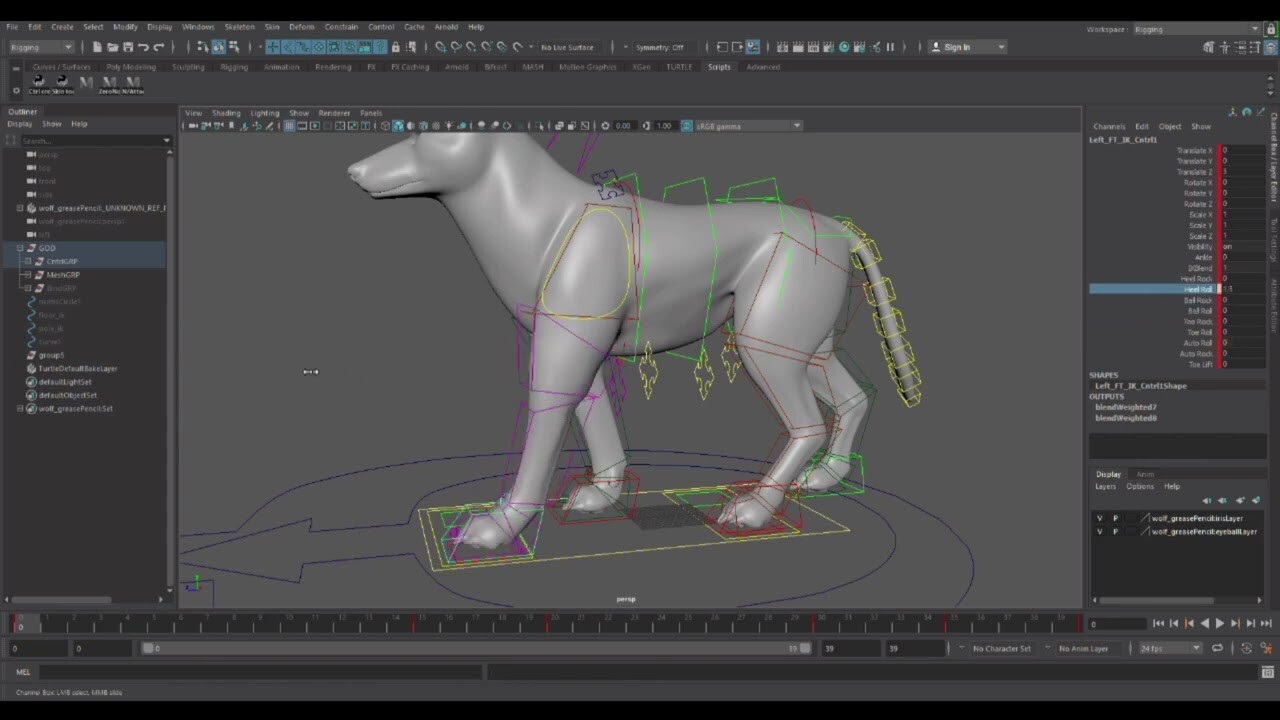Save the scene using the Save icon

coord(127,46)
